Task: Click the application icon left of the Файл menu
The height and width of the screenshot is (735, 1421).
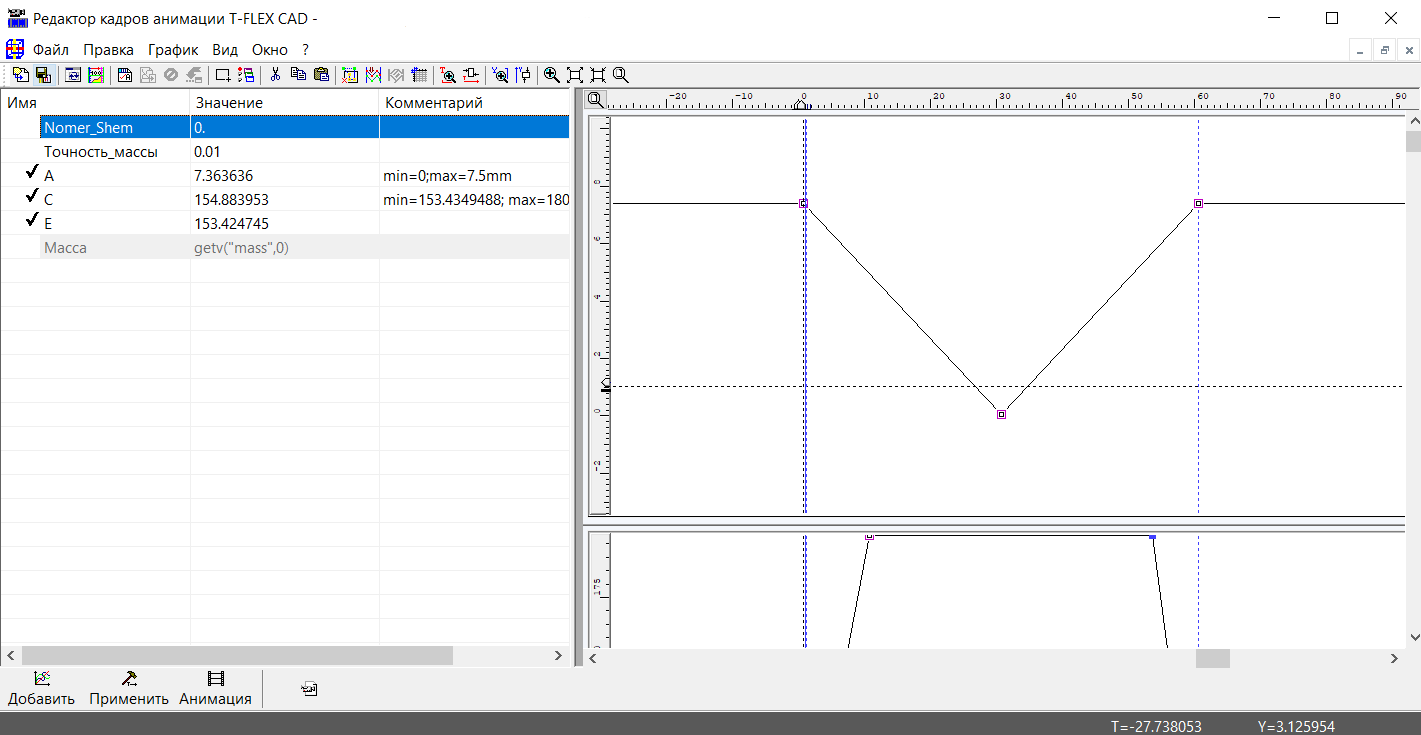Action: (15, 49)
